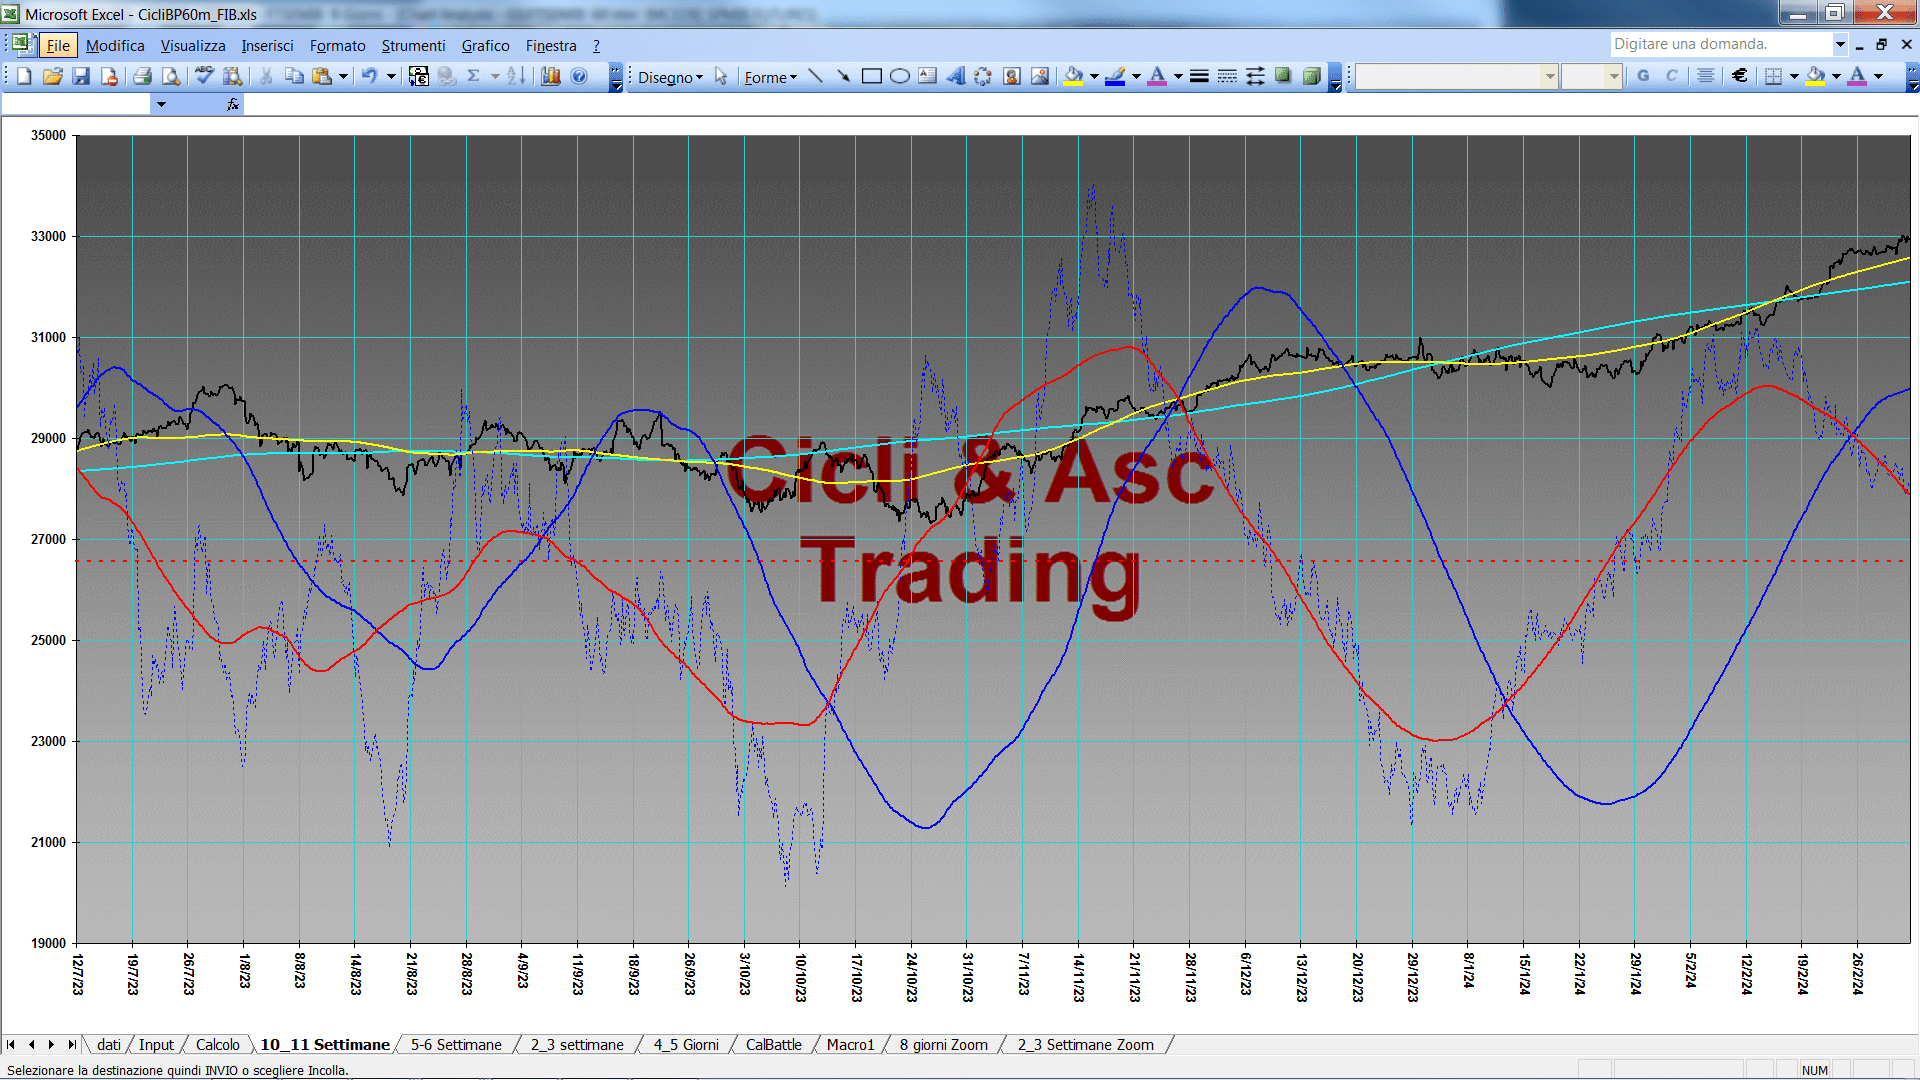Screen dimensions: 1920x1080
Task: Click the Select Objects pointer icon
Action: (x=721, y=76)
